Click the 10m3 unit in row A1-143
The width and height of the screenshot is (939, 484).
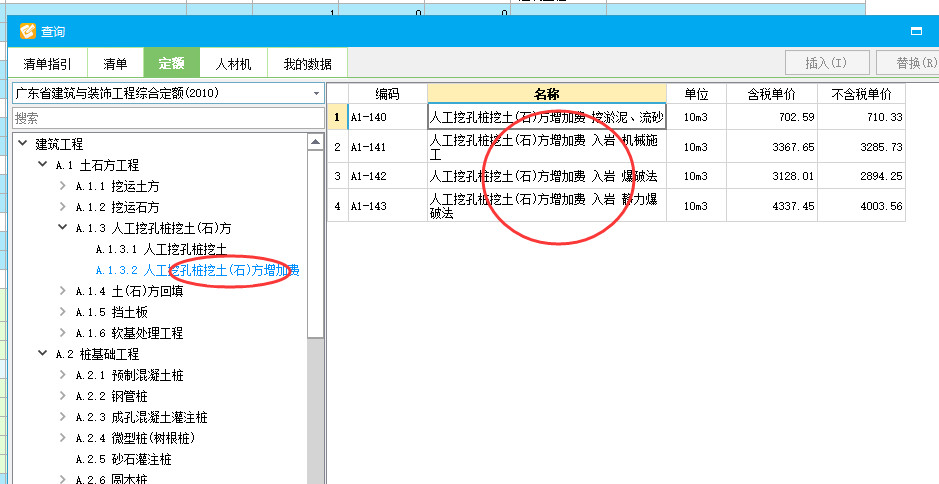[x=696, y=205]
